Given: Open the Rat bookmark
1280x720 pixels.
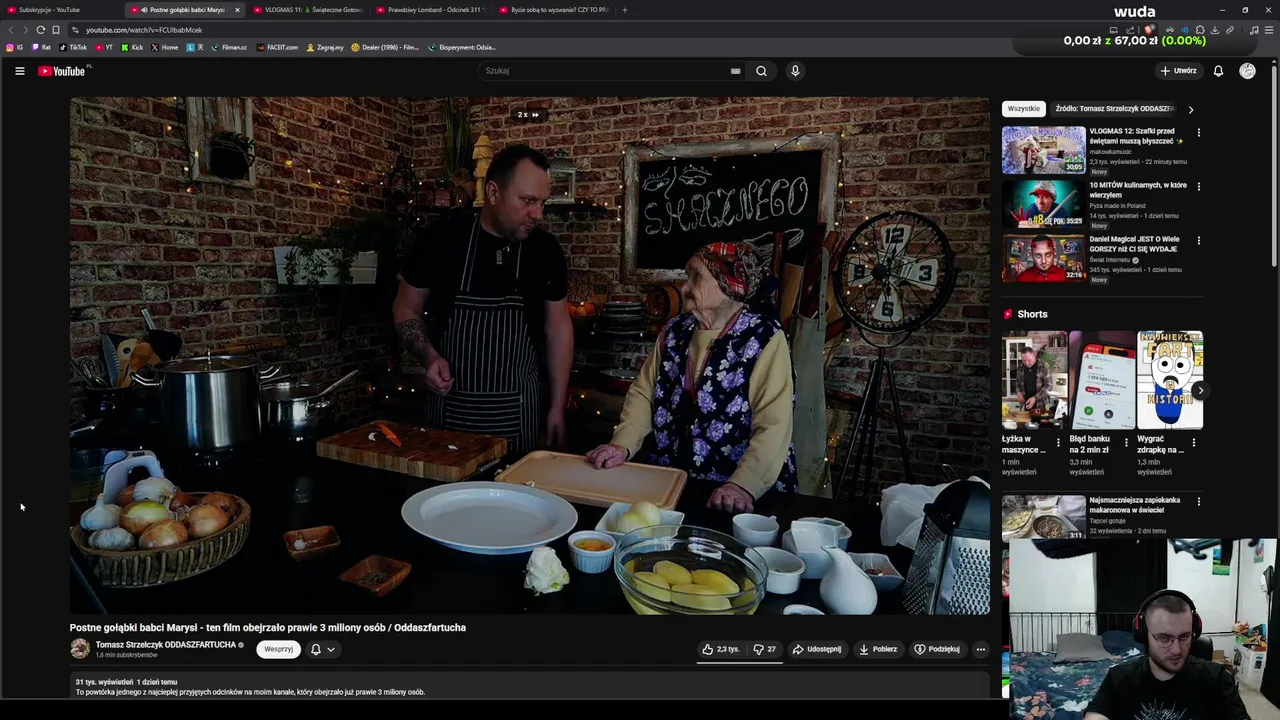Looking at the screenshot, I should (41, 47).
